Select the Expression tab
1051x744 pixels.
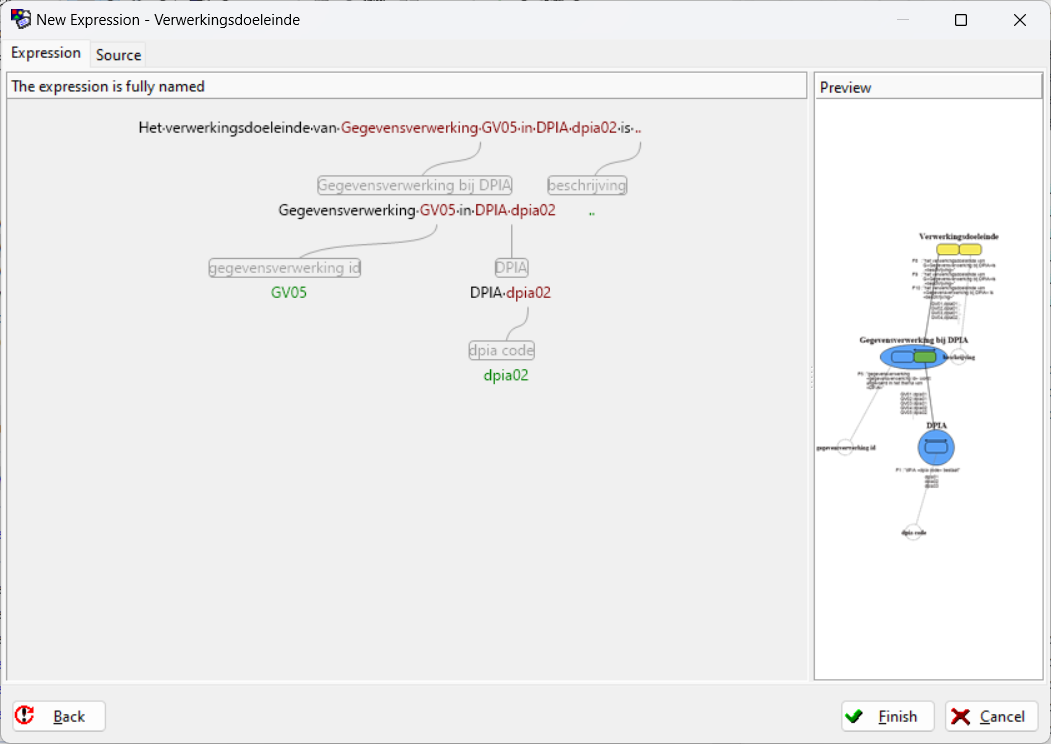[x=46, y=53]
